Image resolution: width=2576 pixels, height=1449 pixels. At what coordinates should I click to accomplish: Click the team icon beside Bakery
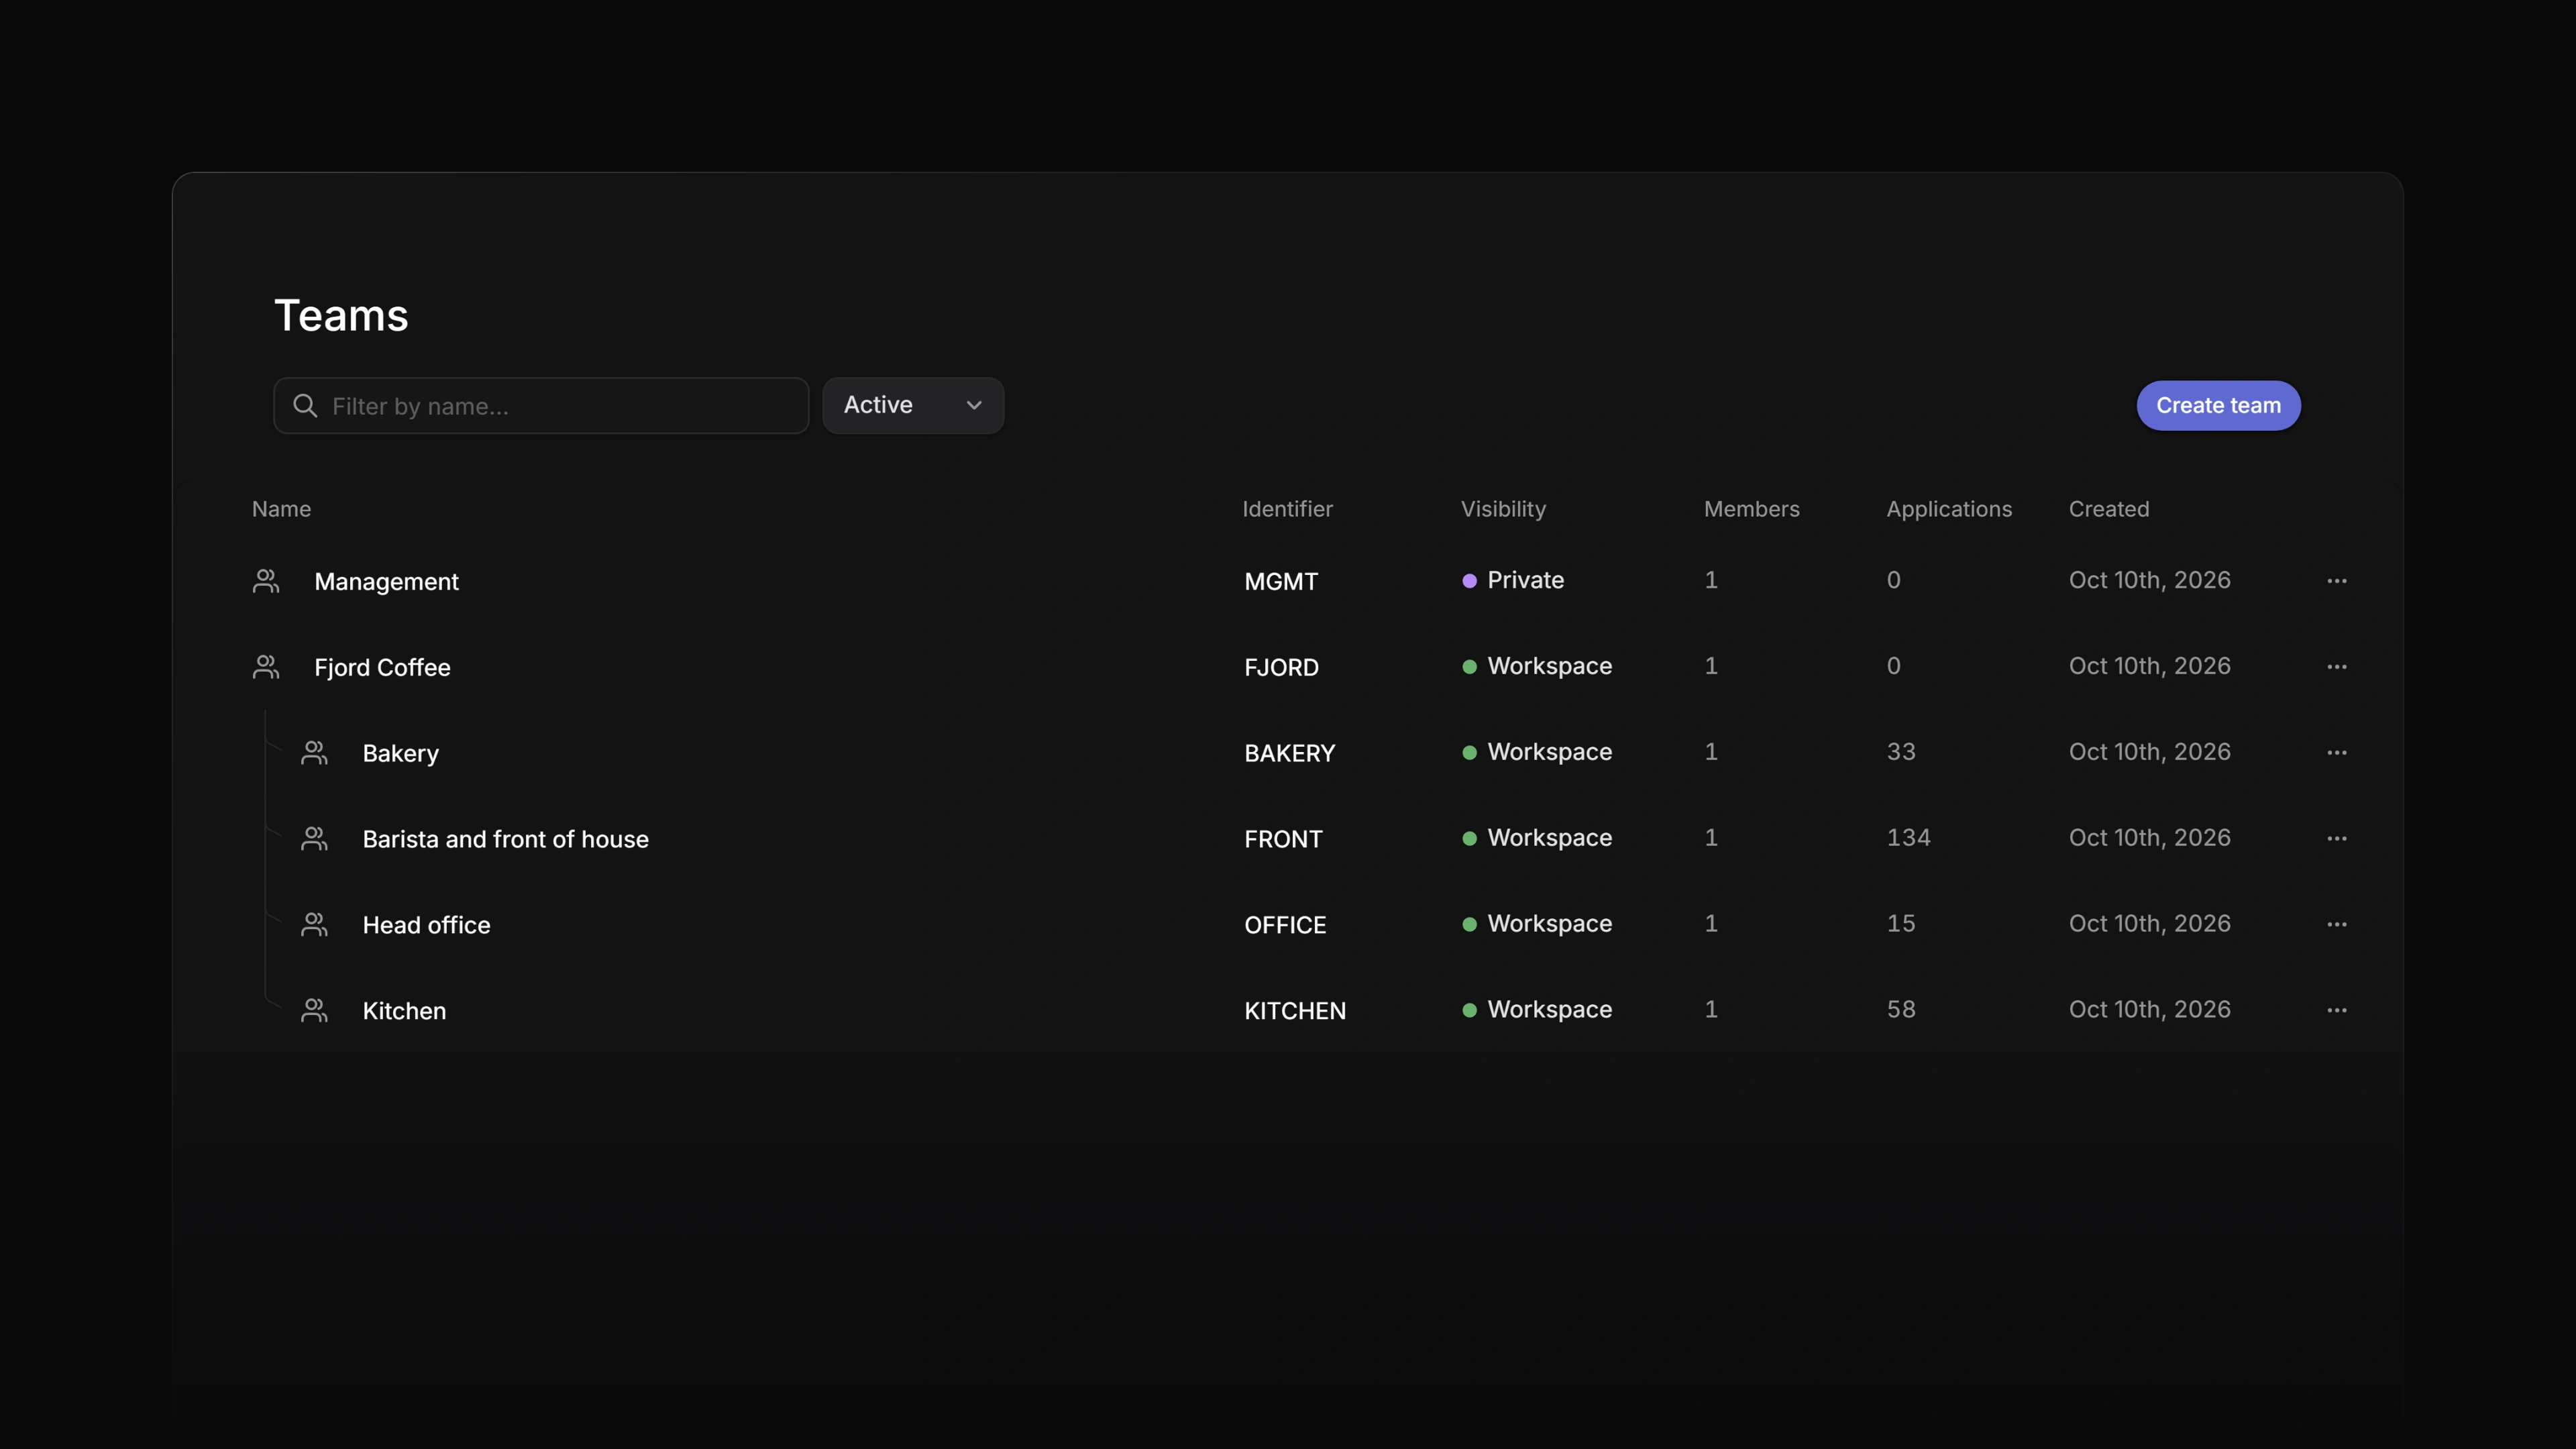314,753
